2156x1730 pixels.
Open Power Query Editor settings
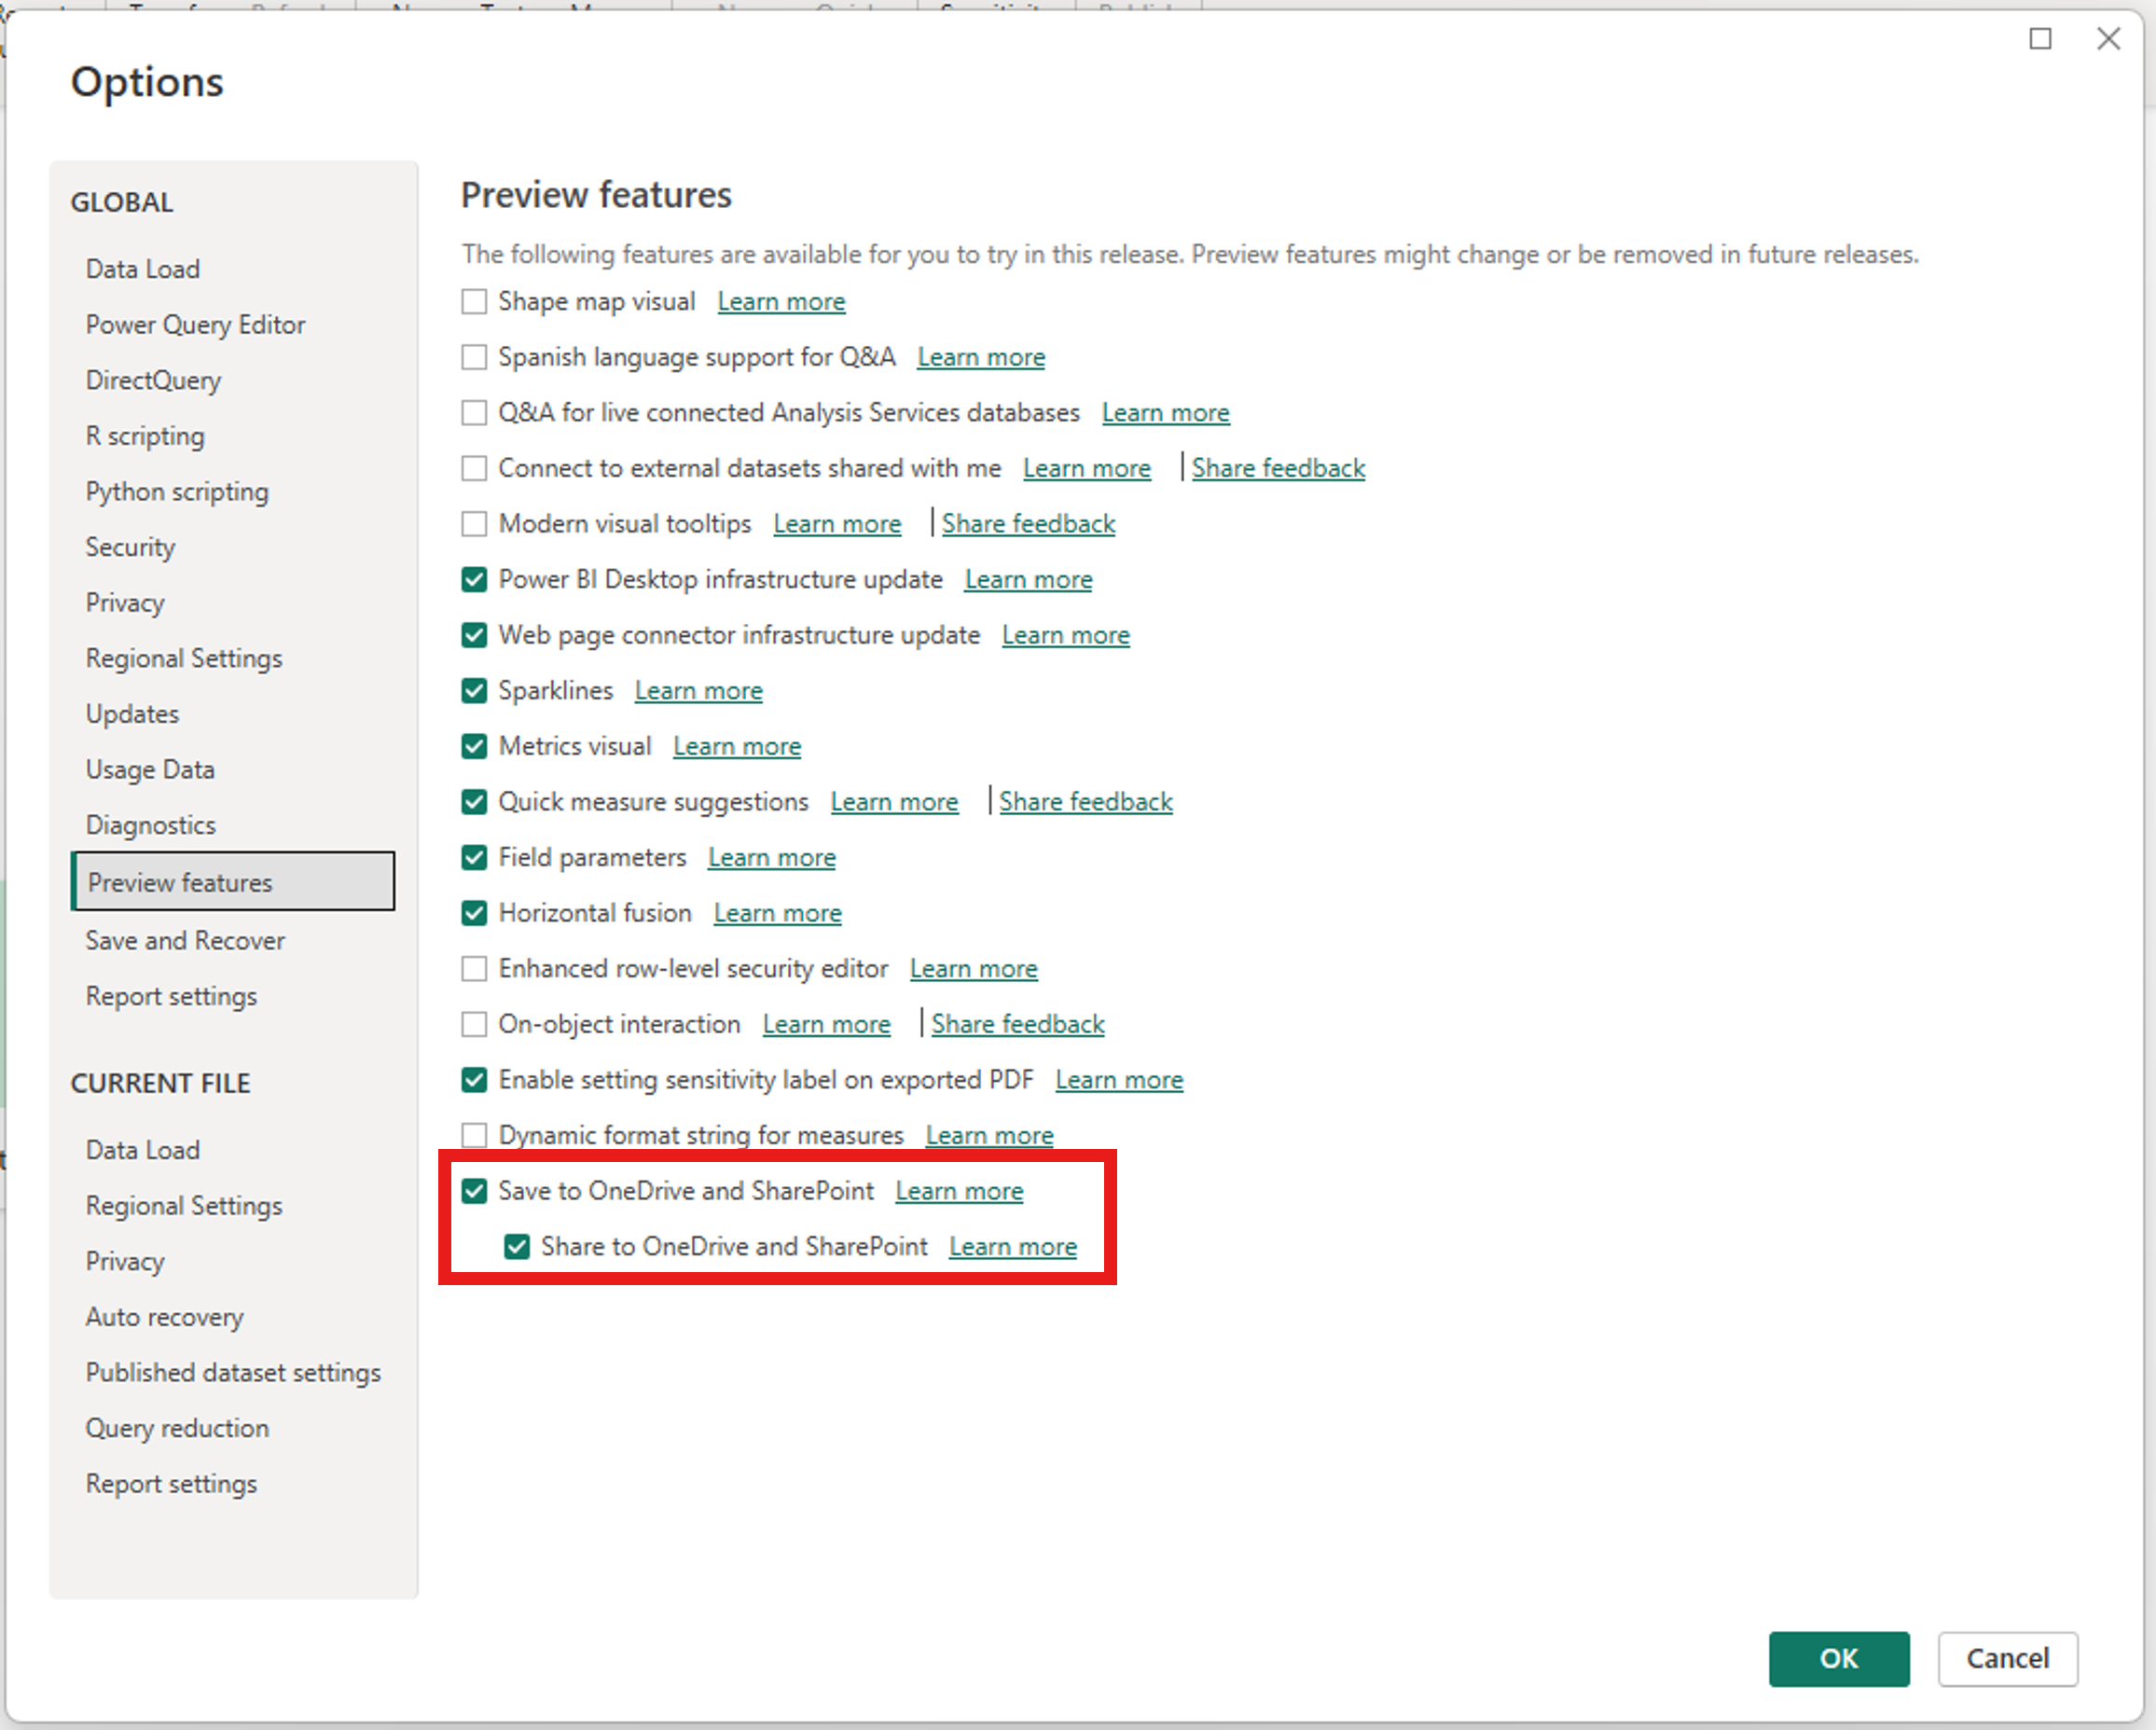195,325
